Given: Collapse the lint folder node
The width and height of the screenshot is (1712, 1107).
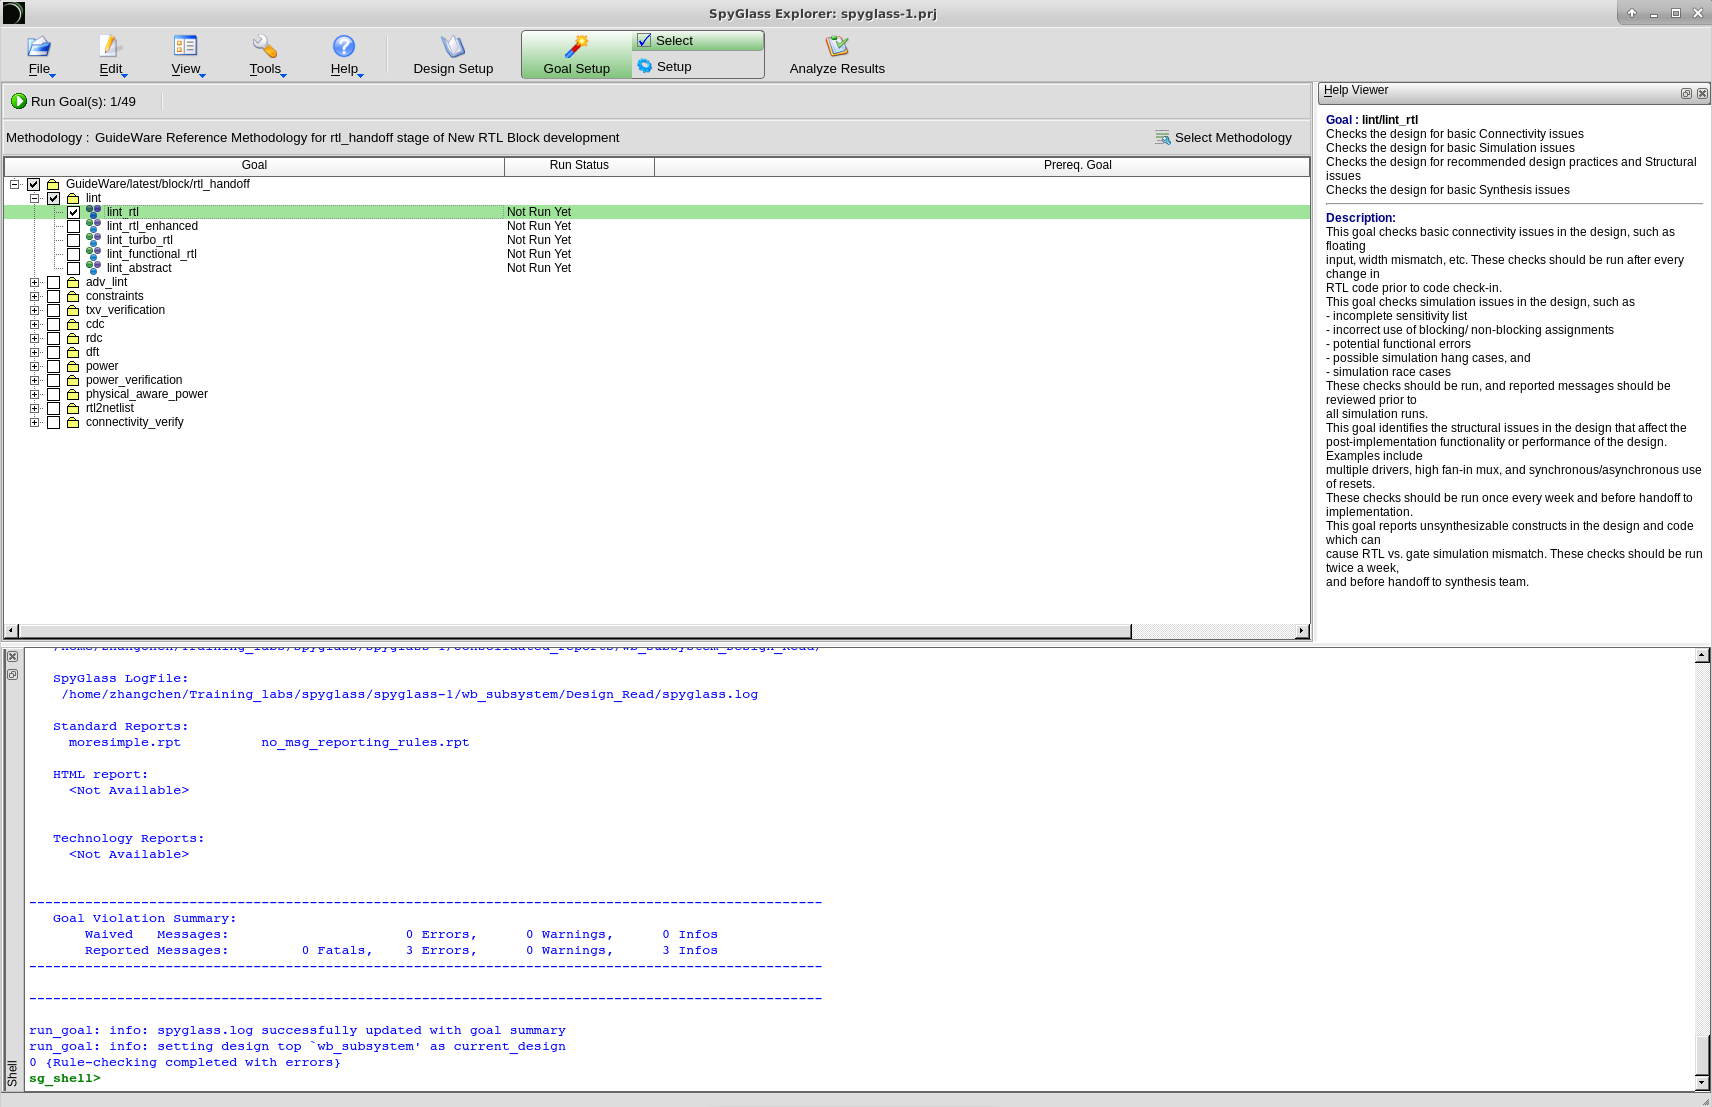Looking at the screenshot, I should 35,198.
